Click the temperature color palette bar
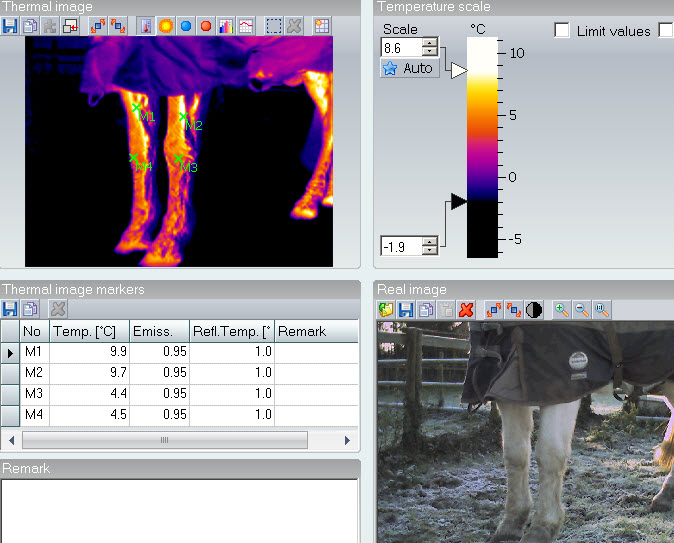 (482, 147)
